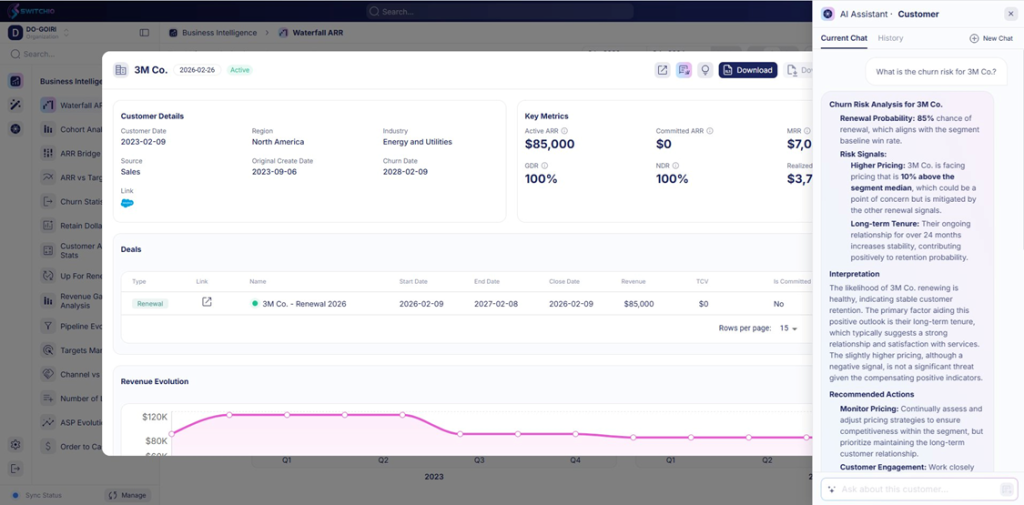Select the Current Chat tab
Viewport: 1024px width, 505px height.
coord(844,38)
